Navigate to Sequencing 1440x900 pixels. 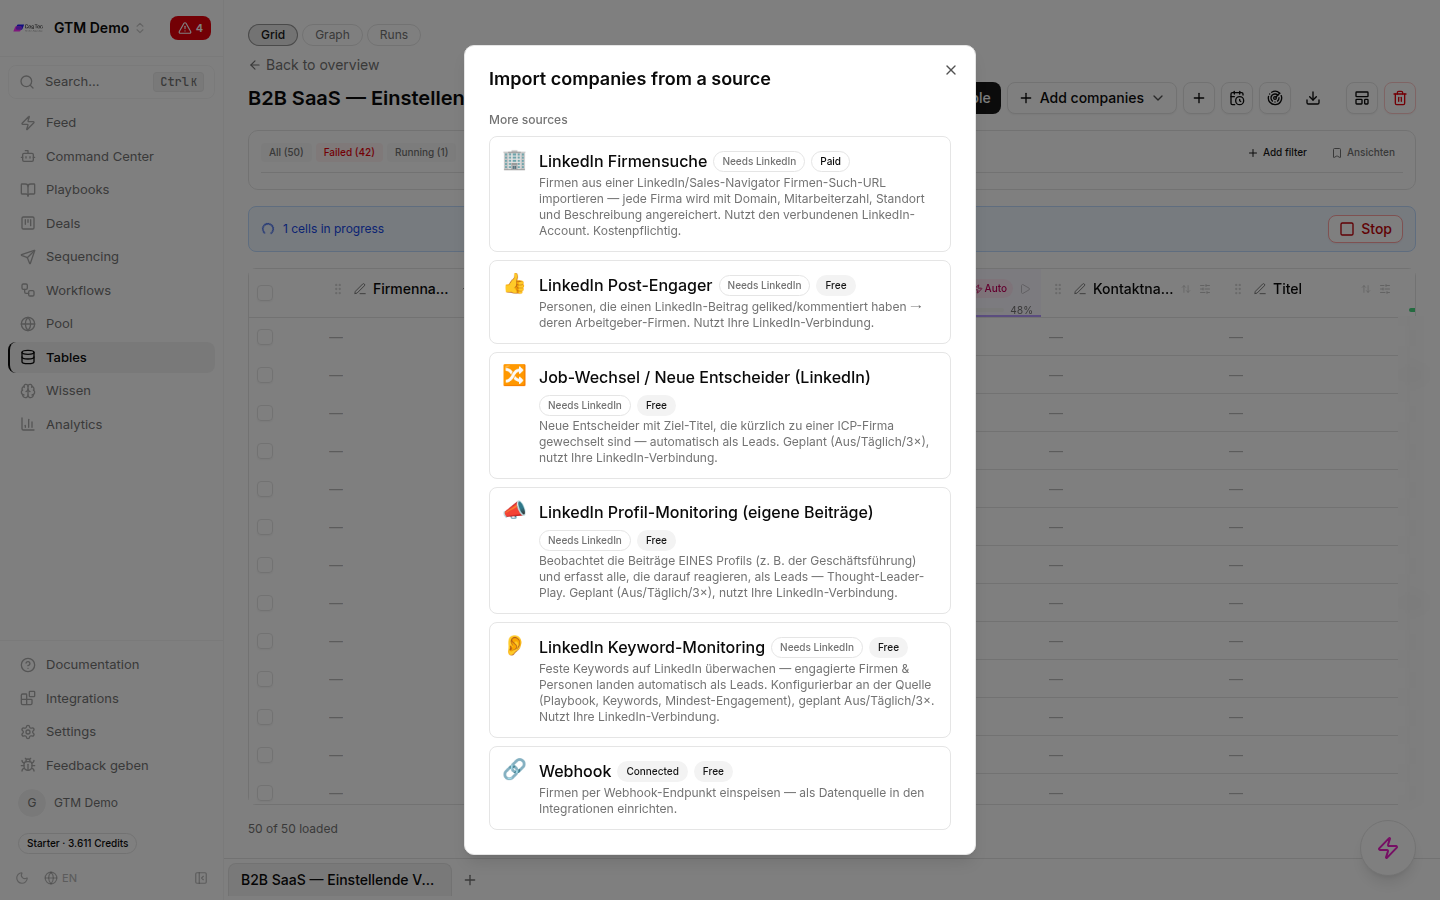(x=111, y=257)
